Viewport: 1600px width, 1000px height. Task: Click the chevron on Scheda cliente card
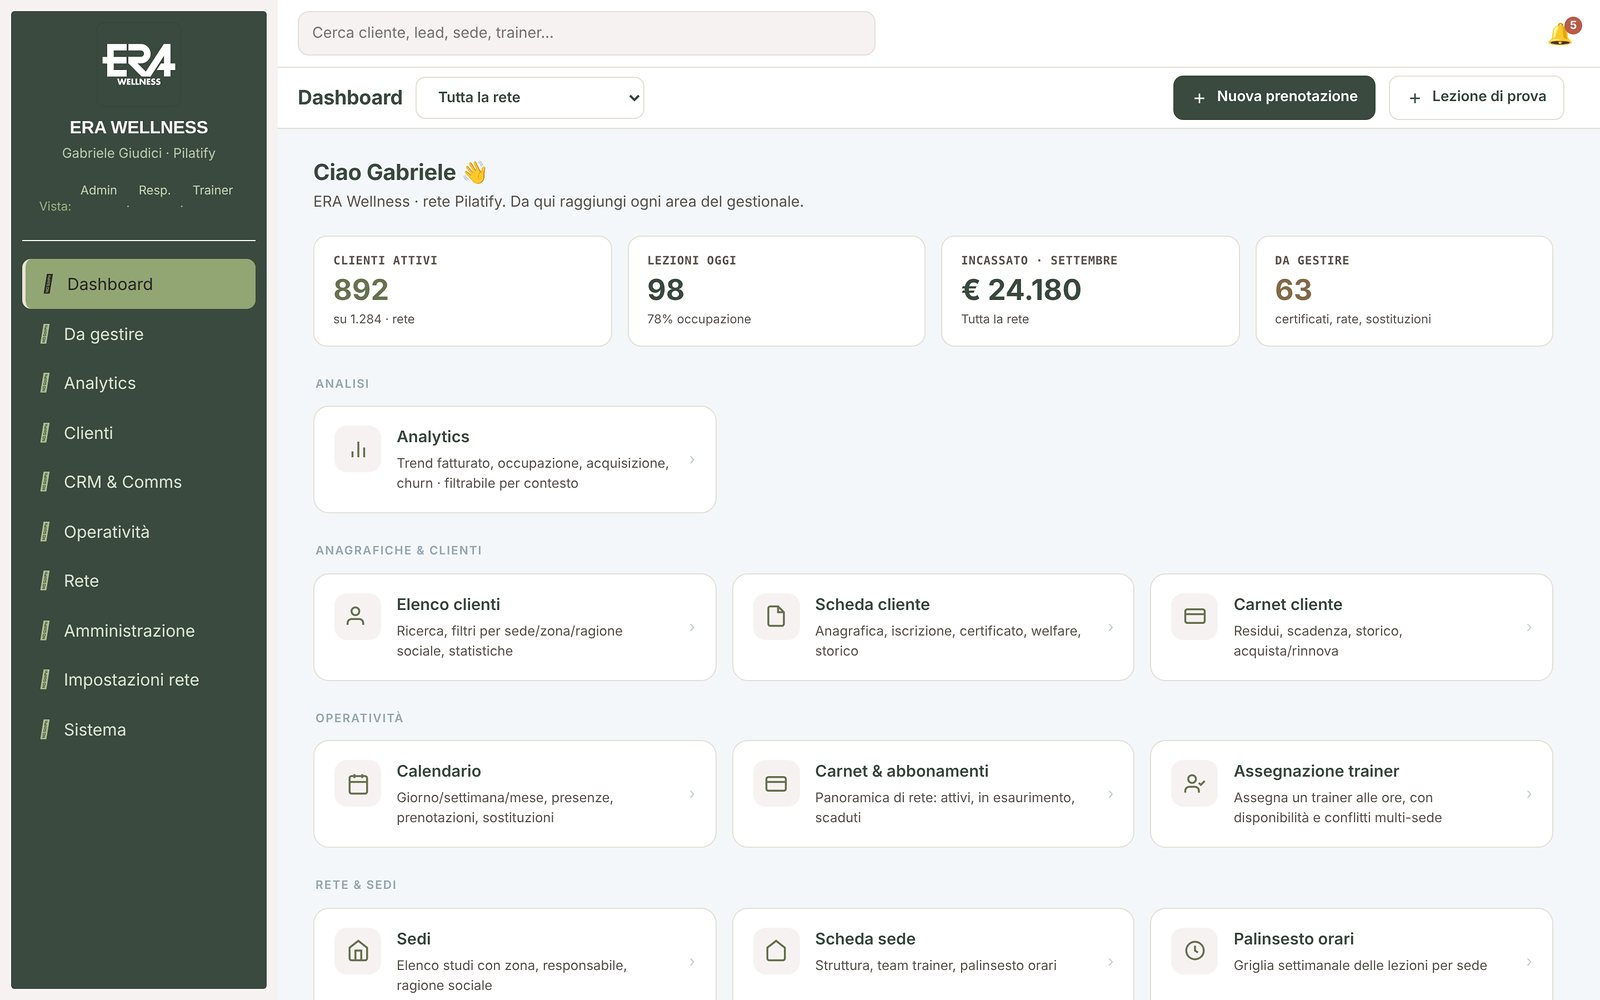(1110, 627)
